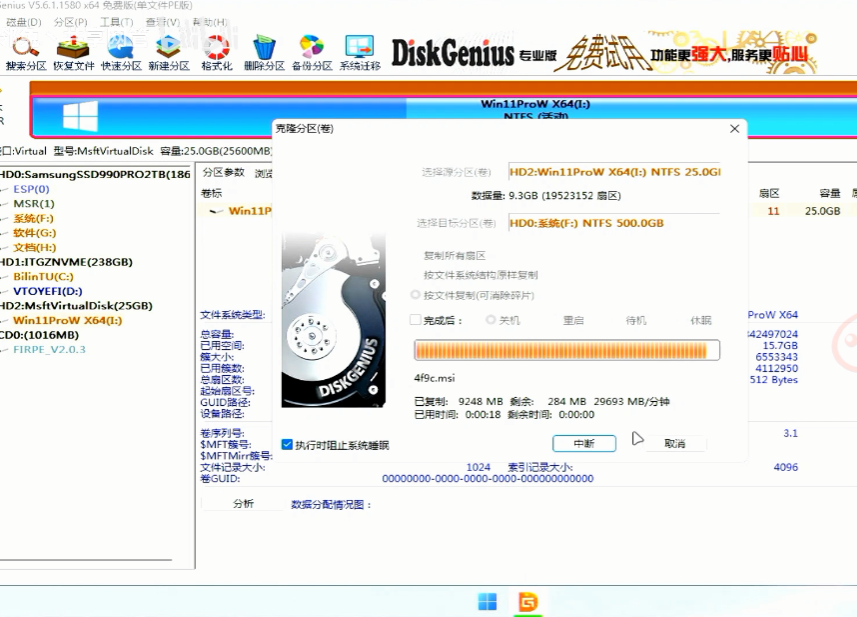Enable the 完成后 checkbox
Viewport: 857px width, 617px height.
[415, 320]
